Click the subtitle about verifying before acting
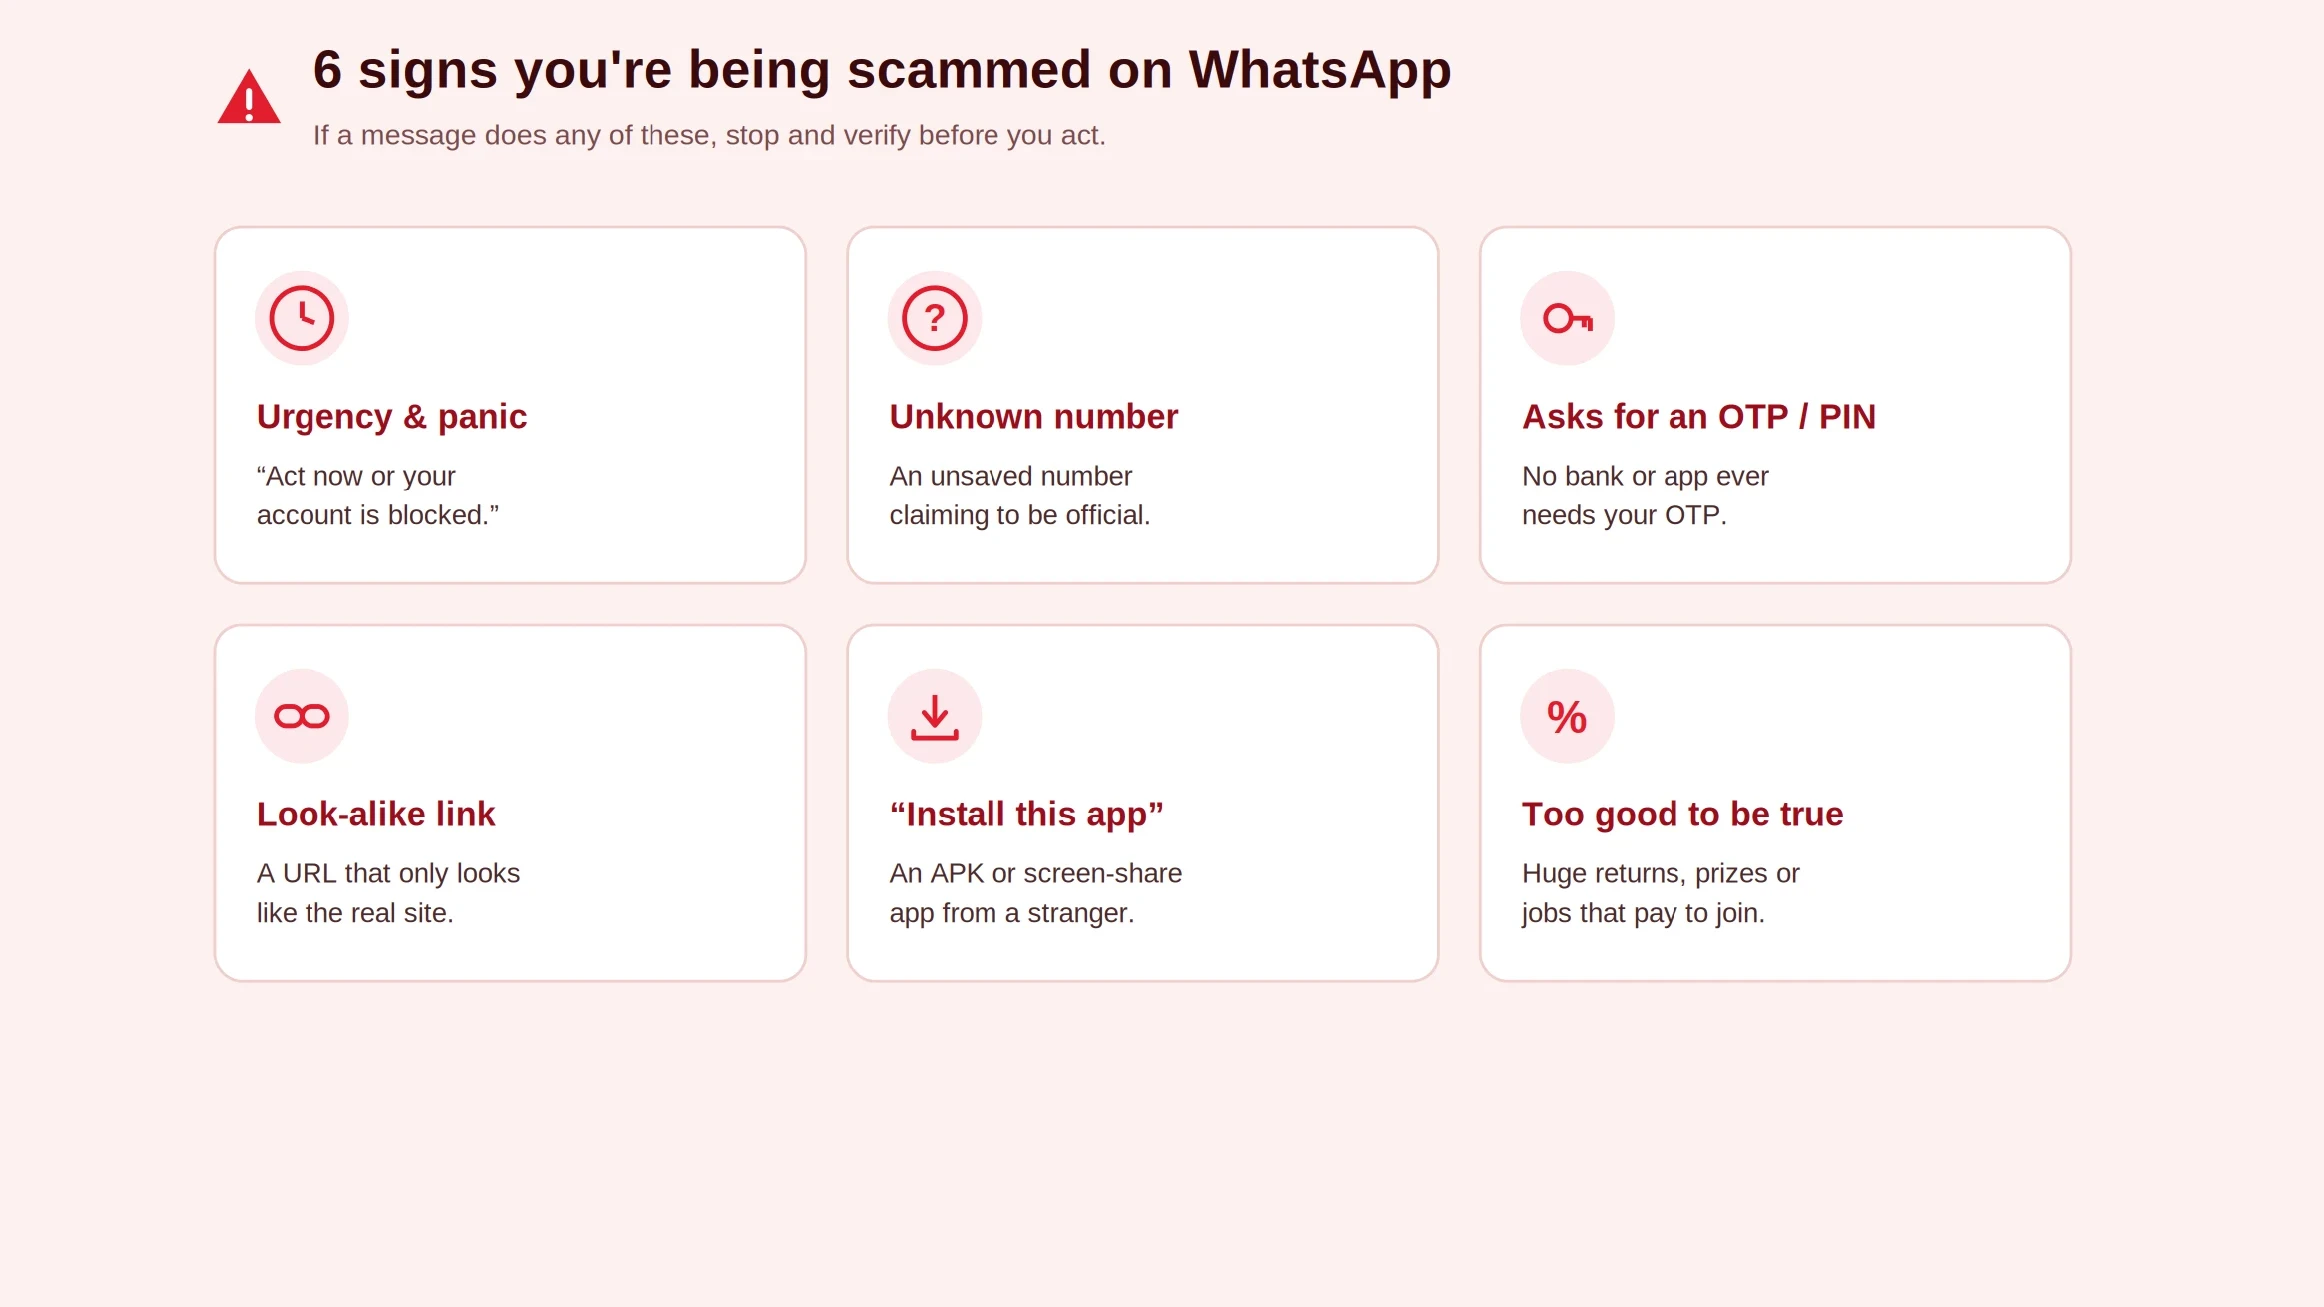This screenshot has height=1307, width=2324. [709, 135]
